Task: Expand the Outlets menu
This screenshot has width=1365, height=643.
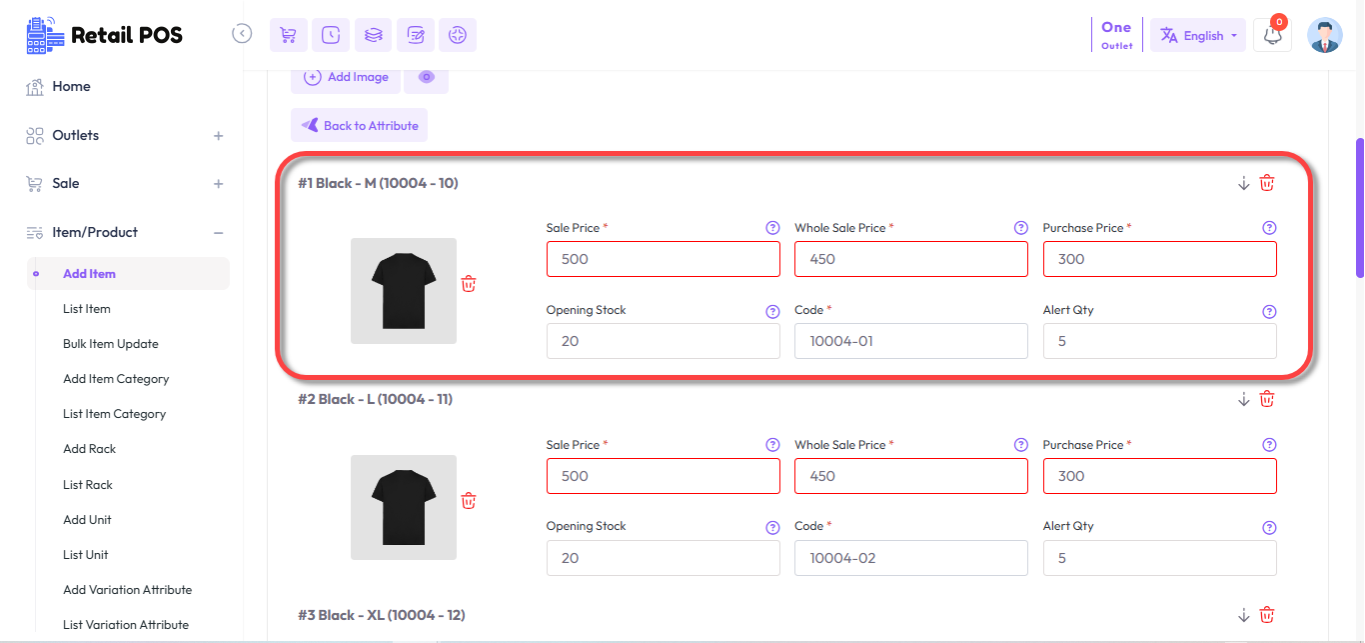Action: click(218, 136)
